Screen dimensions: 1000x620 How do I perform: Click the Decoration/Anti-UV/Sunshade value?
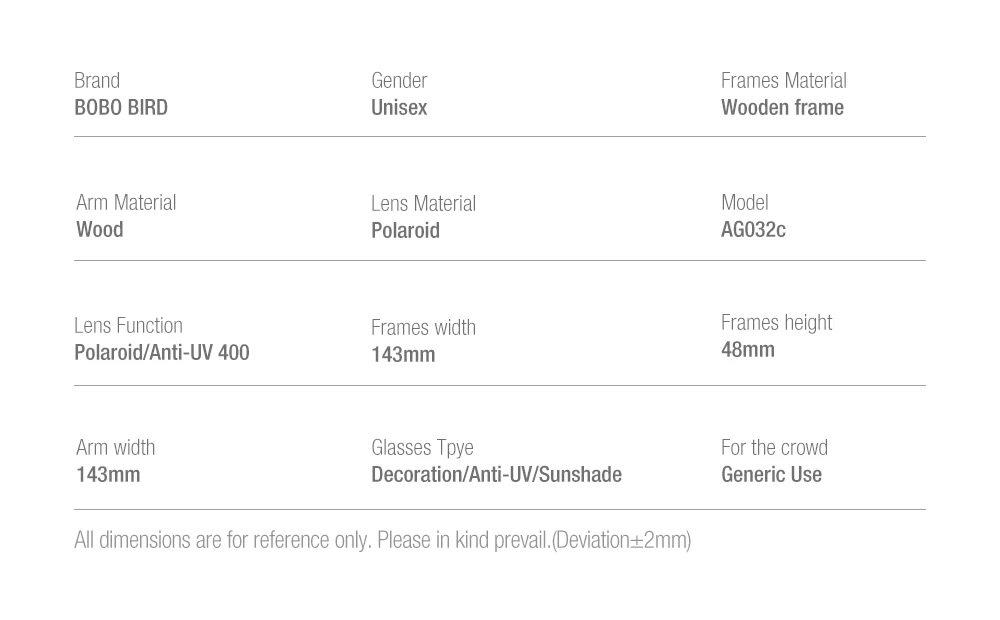click(x=496, y=474)
